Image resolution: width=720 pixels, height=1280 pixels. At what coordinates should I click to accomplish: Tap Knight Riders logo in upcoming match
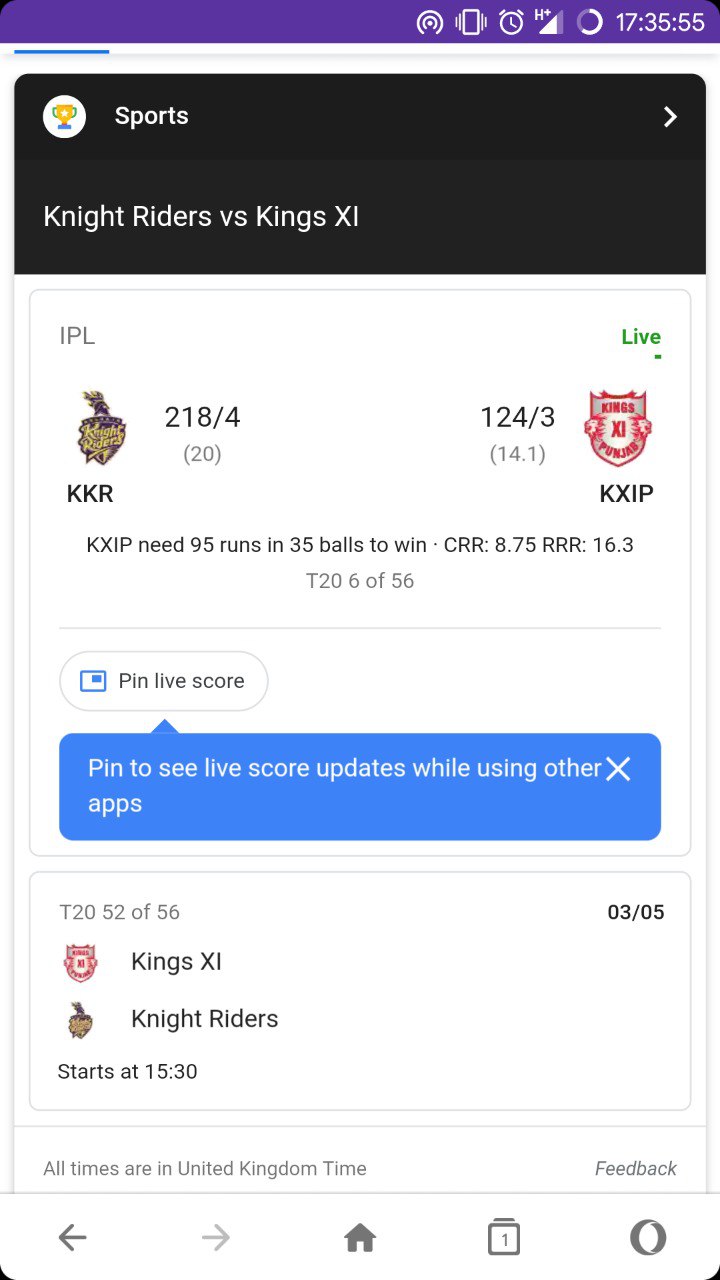81,1020
